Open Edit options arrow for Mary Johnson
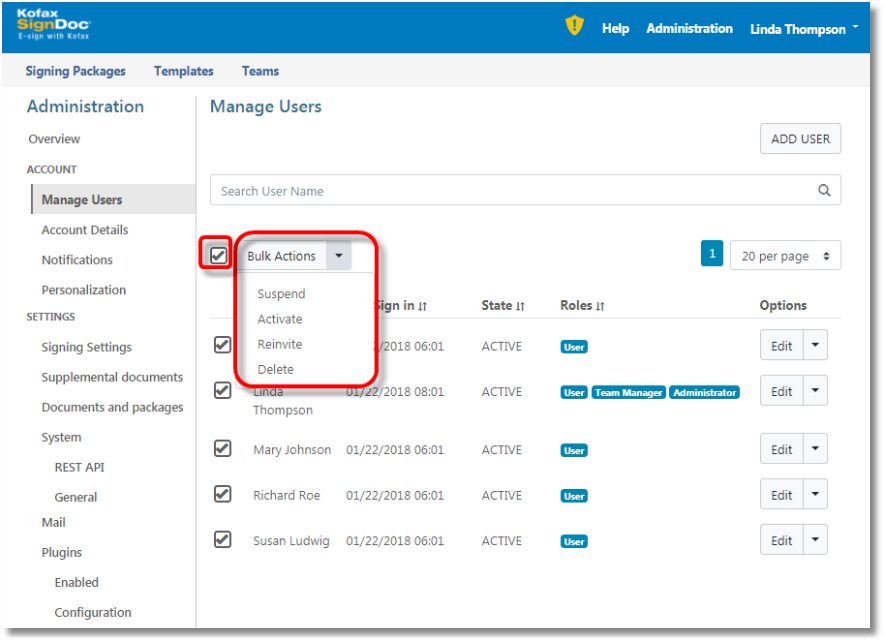 tap(816, 450)
